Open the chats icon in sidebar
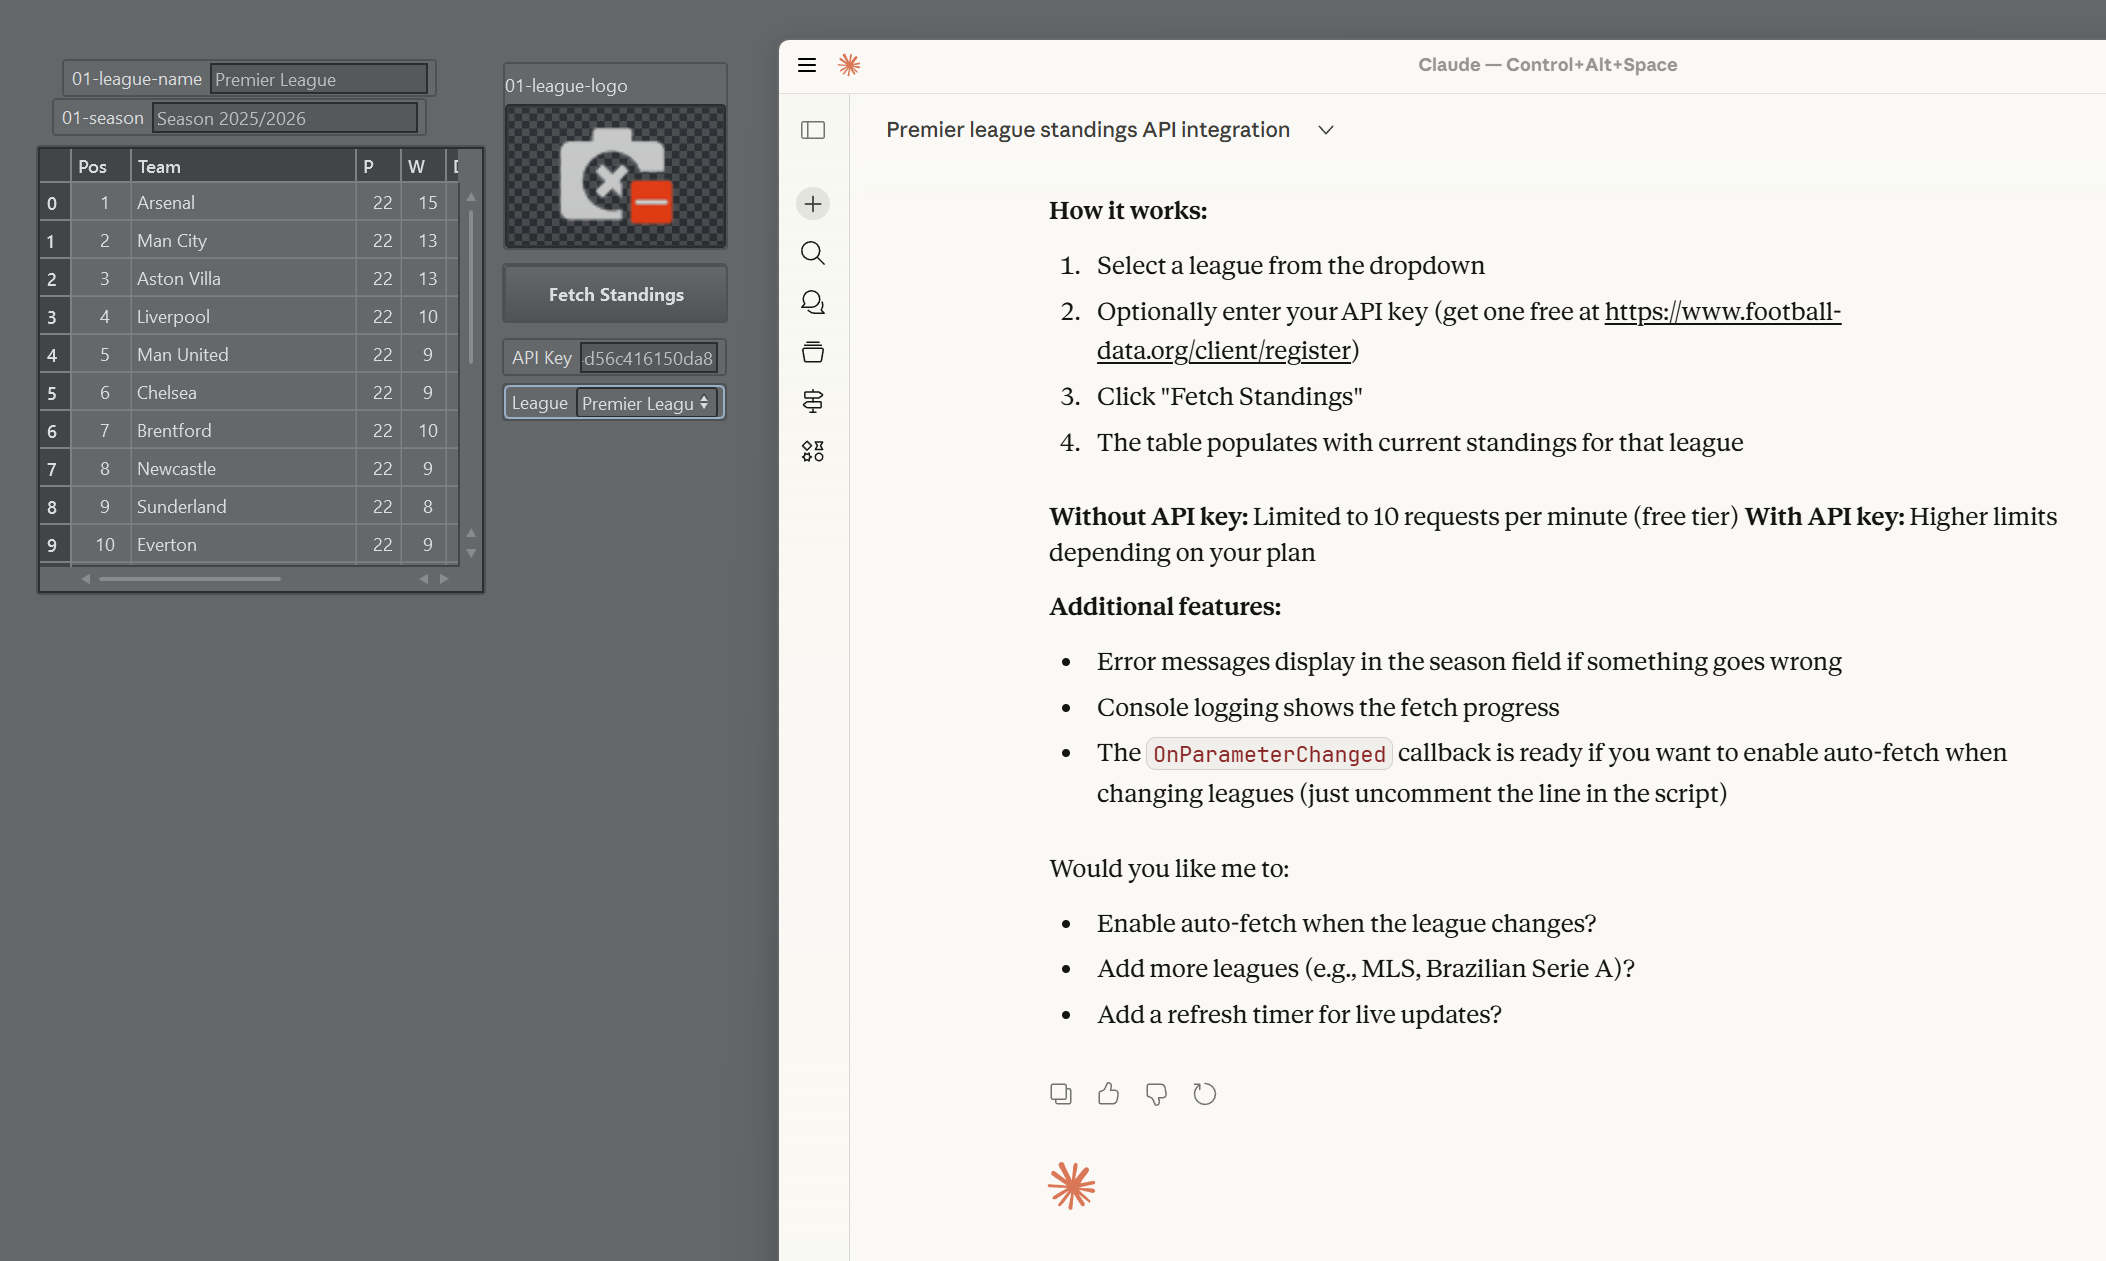 (x=813, y=302)
